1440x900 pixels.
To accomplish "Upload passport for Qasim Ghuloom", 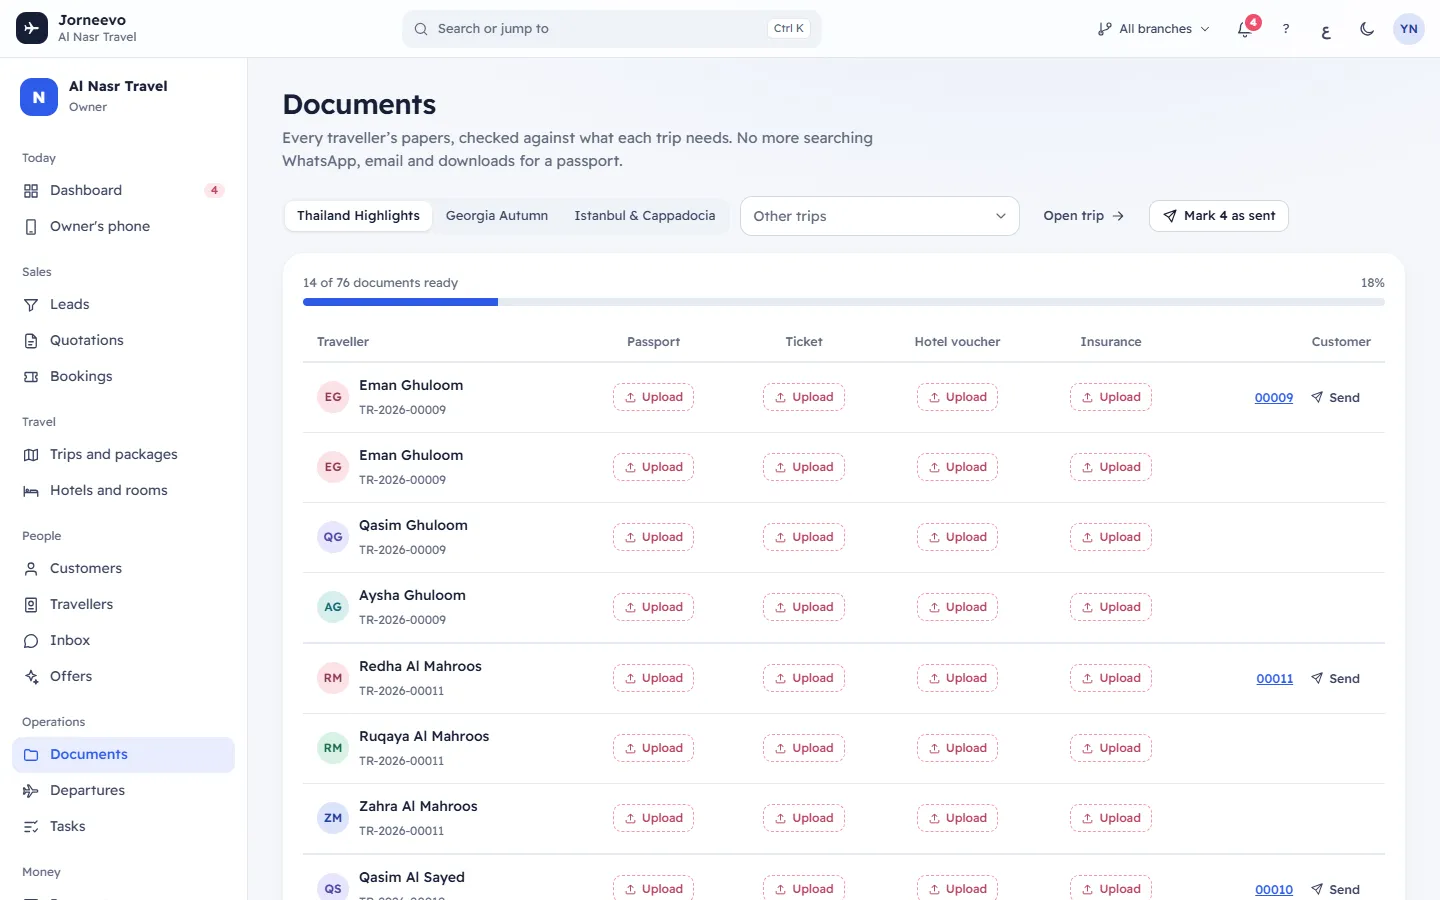I will (654, 537).
